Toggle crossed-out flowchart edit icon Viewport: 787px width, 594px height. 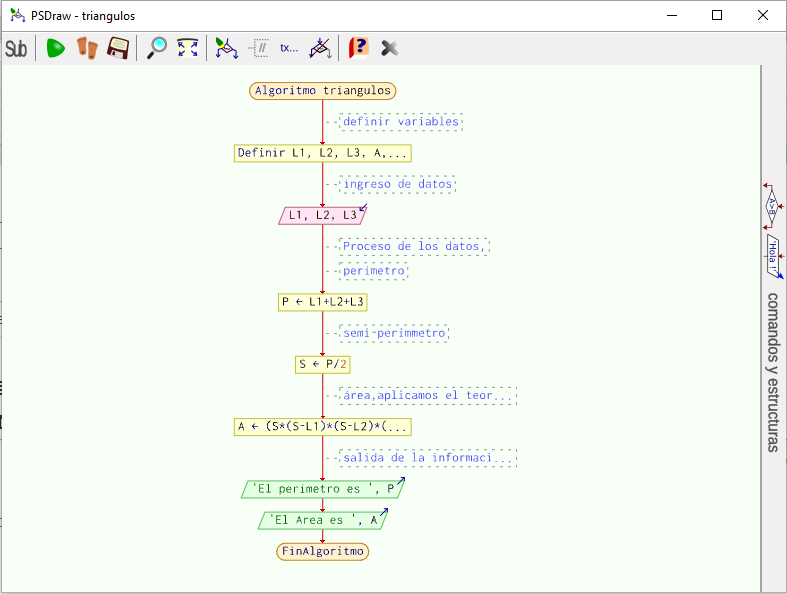(321, 48)
